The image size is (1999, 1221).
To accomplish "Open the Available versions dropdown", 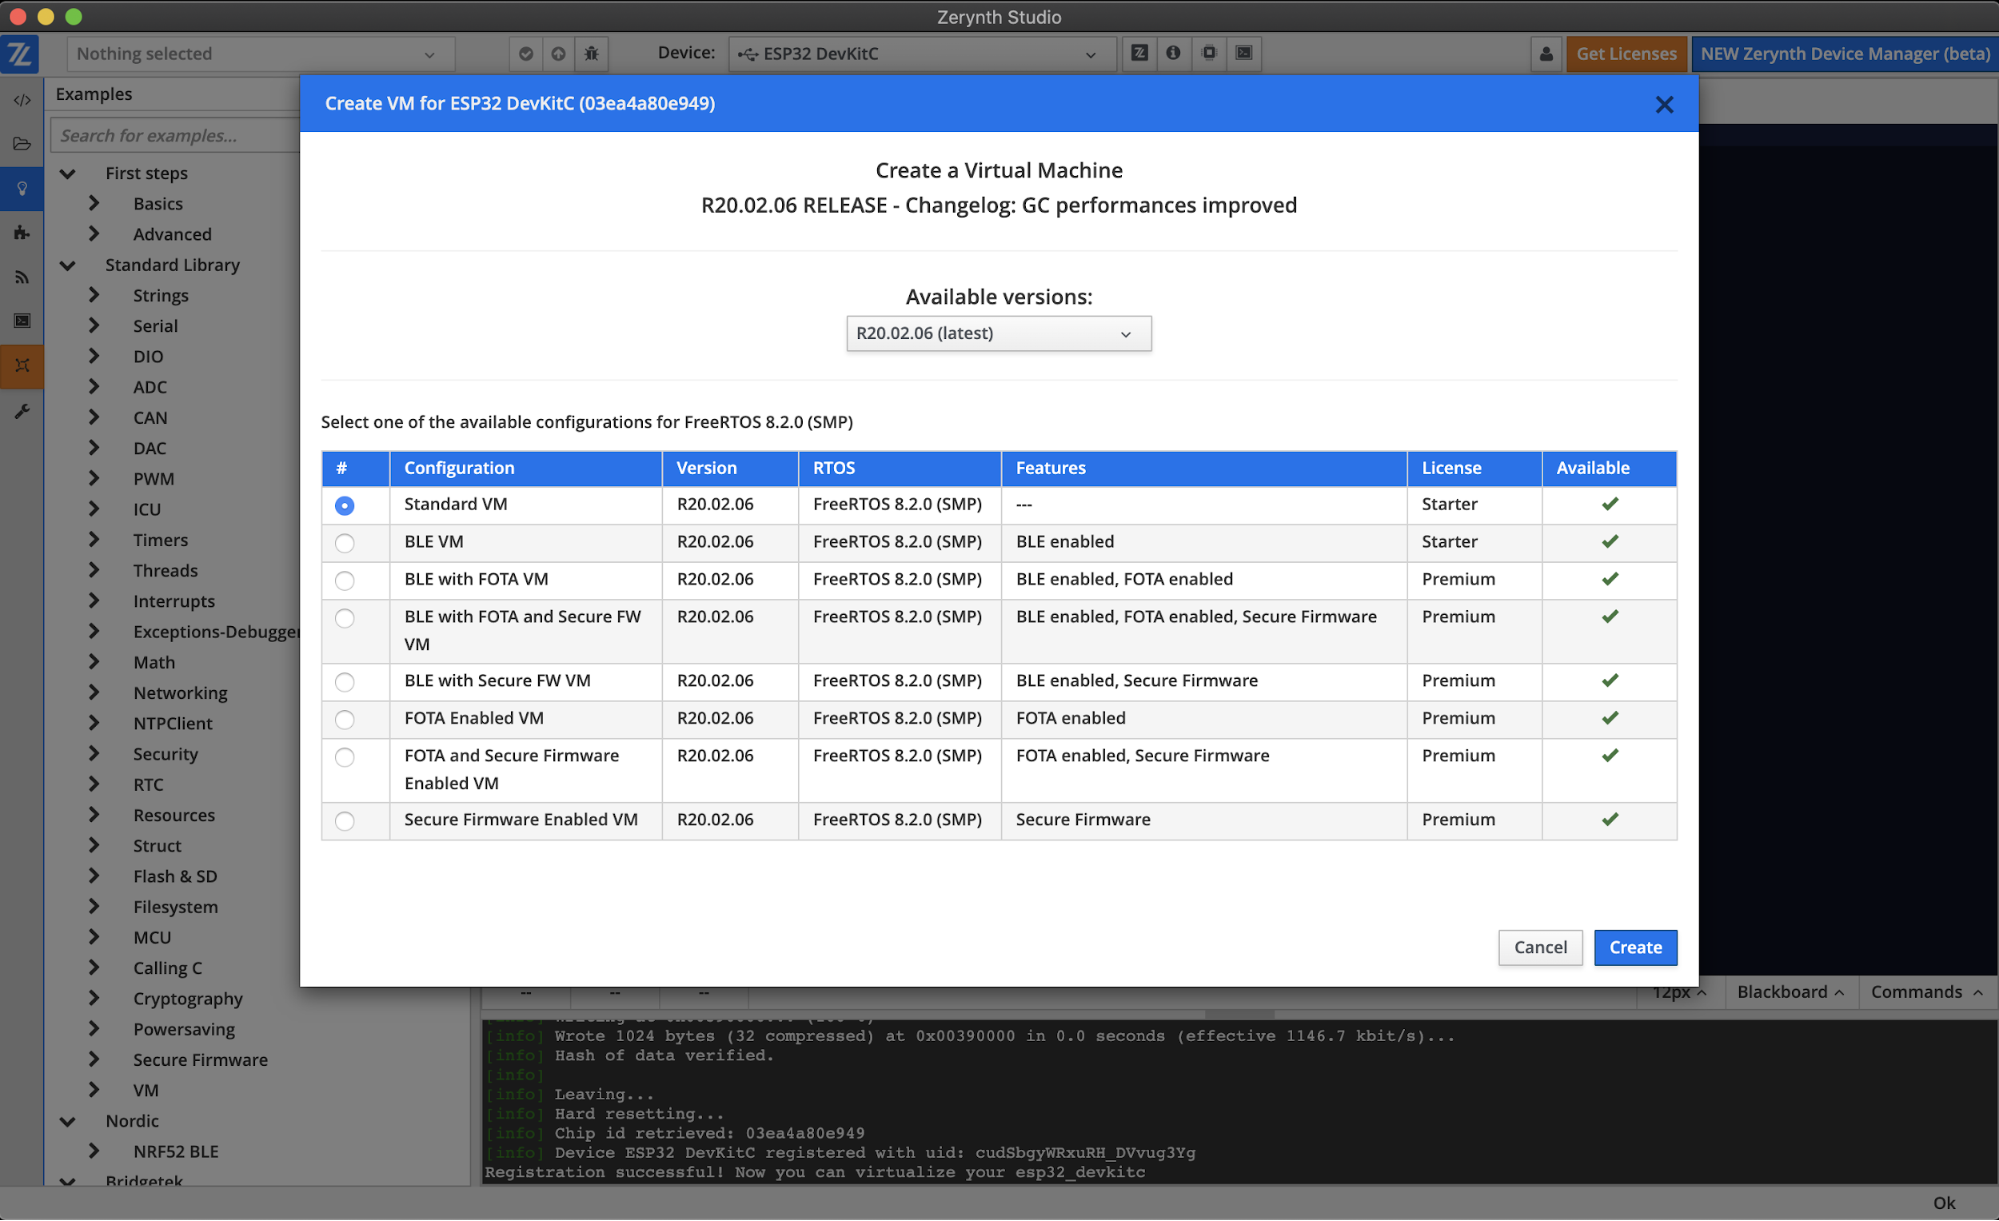I will [998, 334].
